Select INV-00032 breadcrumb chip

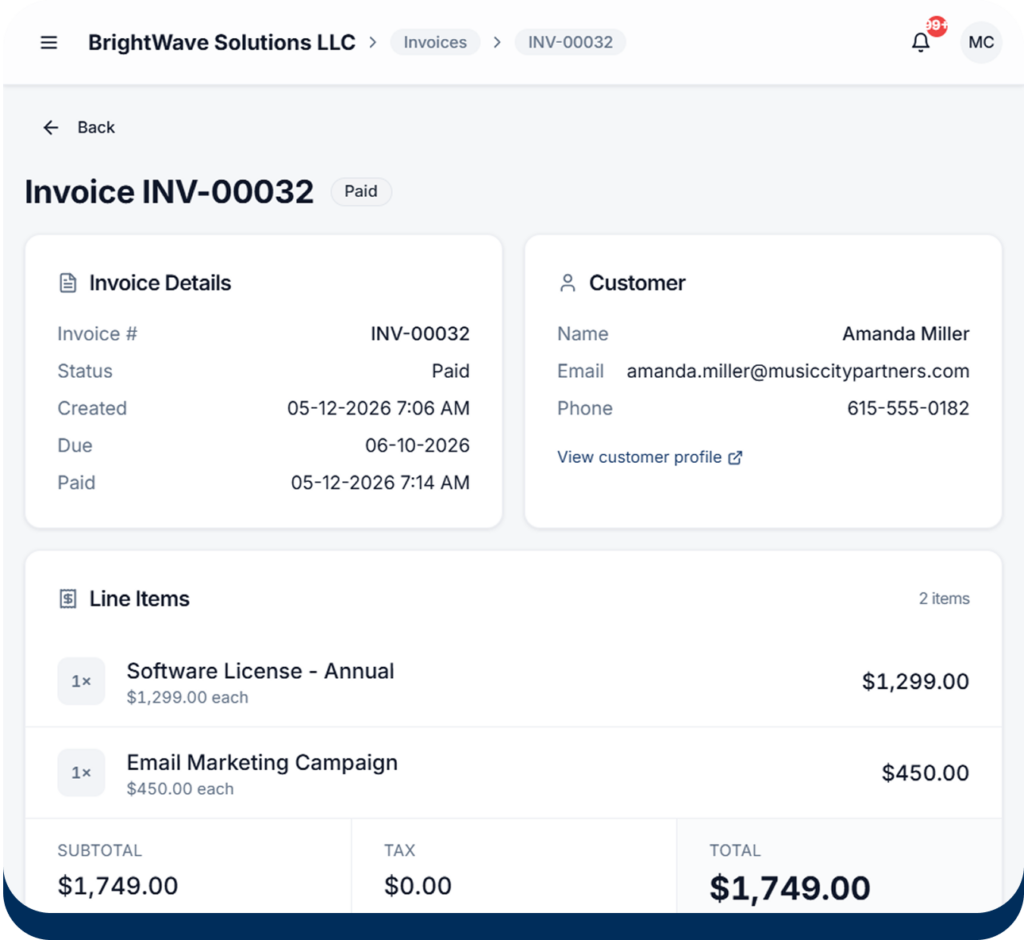(x=570, y=42)
